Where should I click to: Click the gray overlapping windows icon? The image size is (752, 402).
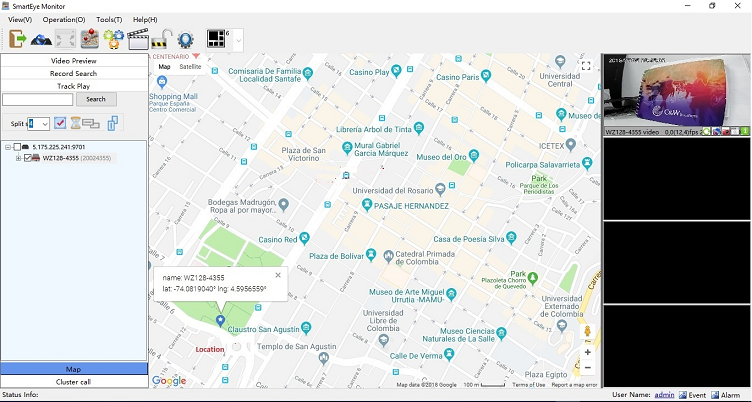click(x=91, y=124)
